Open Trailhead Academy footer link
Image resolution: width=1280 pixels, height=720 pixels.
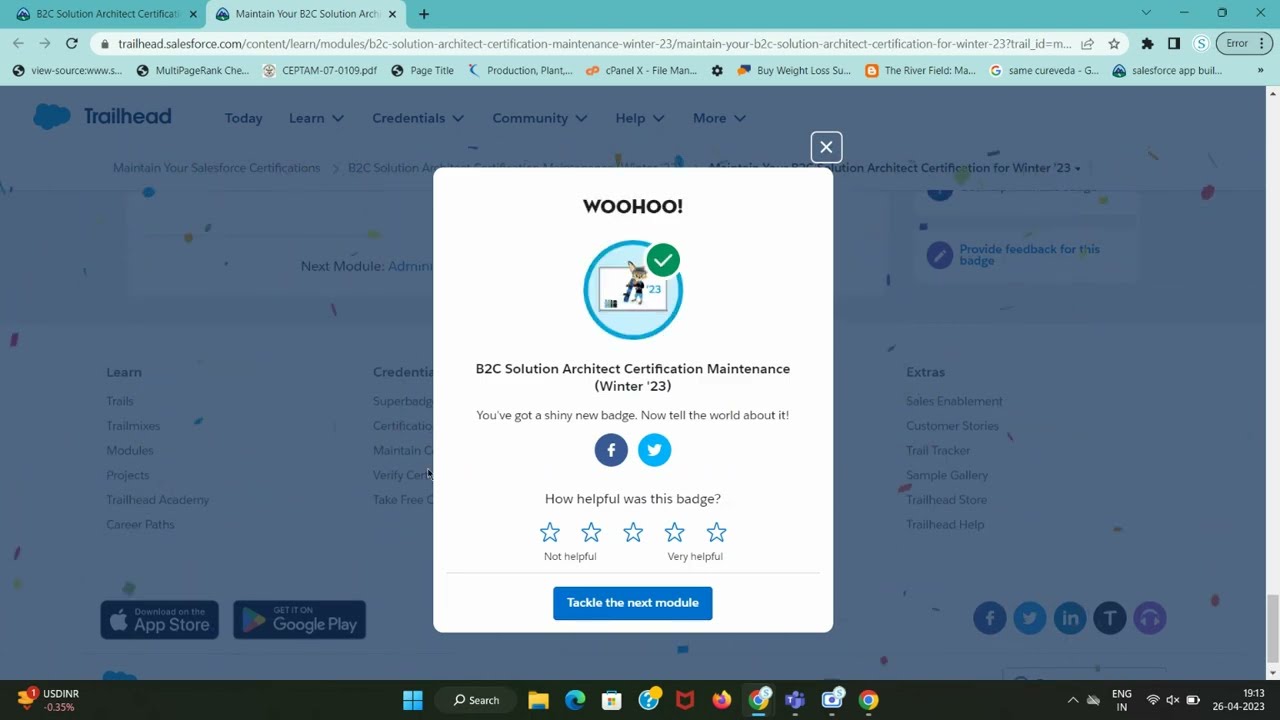(158, 500)
